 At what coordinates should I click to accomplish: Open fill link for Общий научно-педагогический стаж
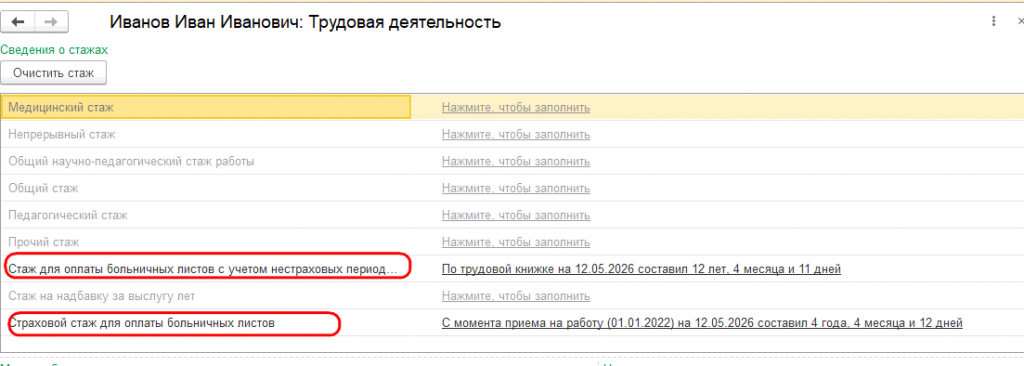(x=516, y=161)
